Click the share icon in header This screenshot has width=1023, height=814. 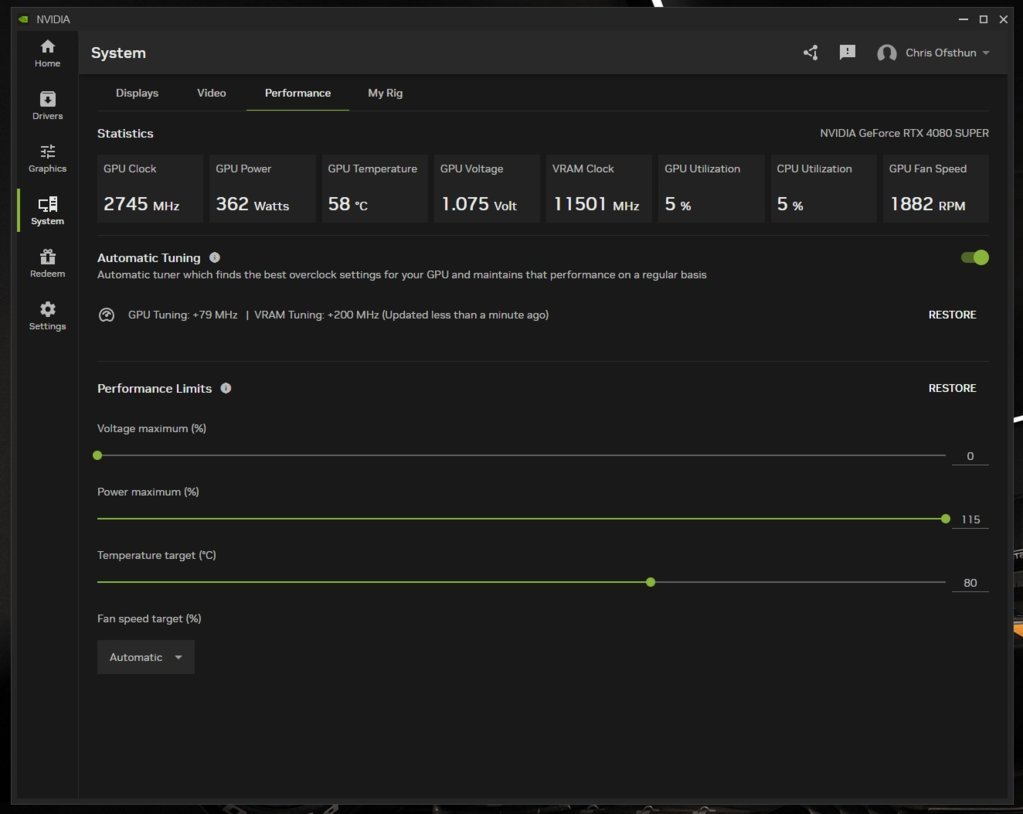click(810, 53)
